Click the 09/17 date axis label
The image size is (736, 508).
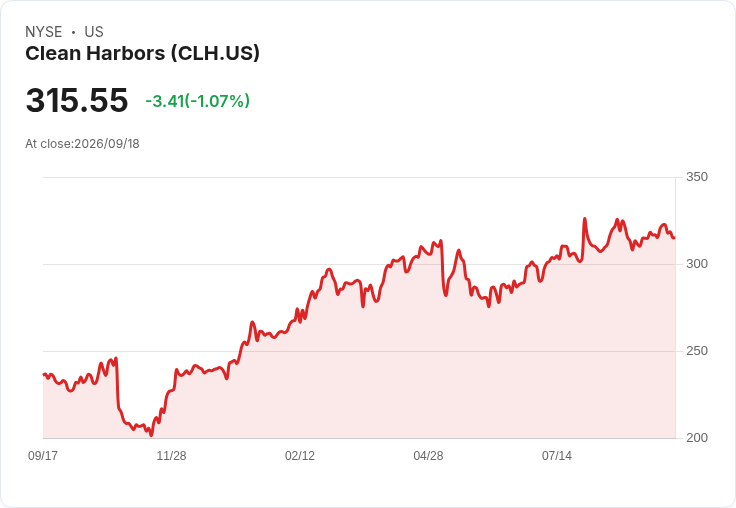[43, 455]
